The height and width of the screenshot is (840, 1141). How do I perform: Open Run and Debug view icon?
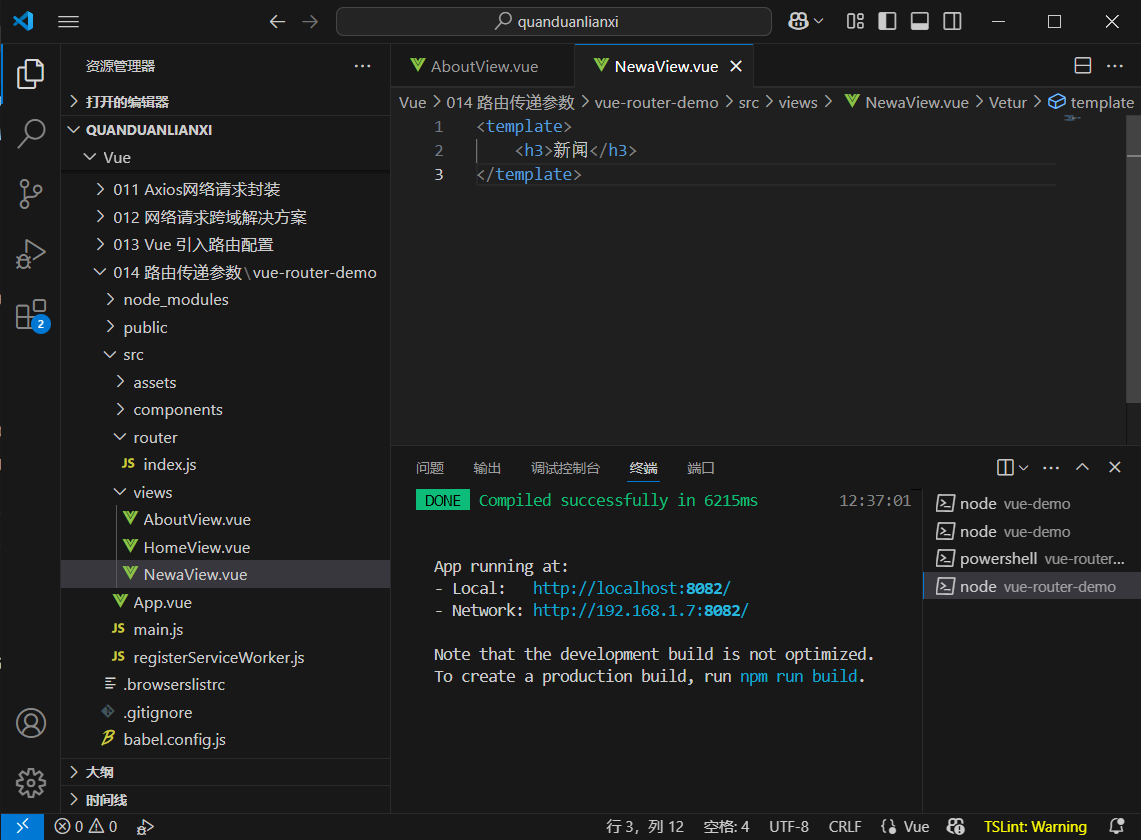31,254
